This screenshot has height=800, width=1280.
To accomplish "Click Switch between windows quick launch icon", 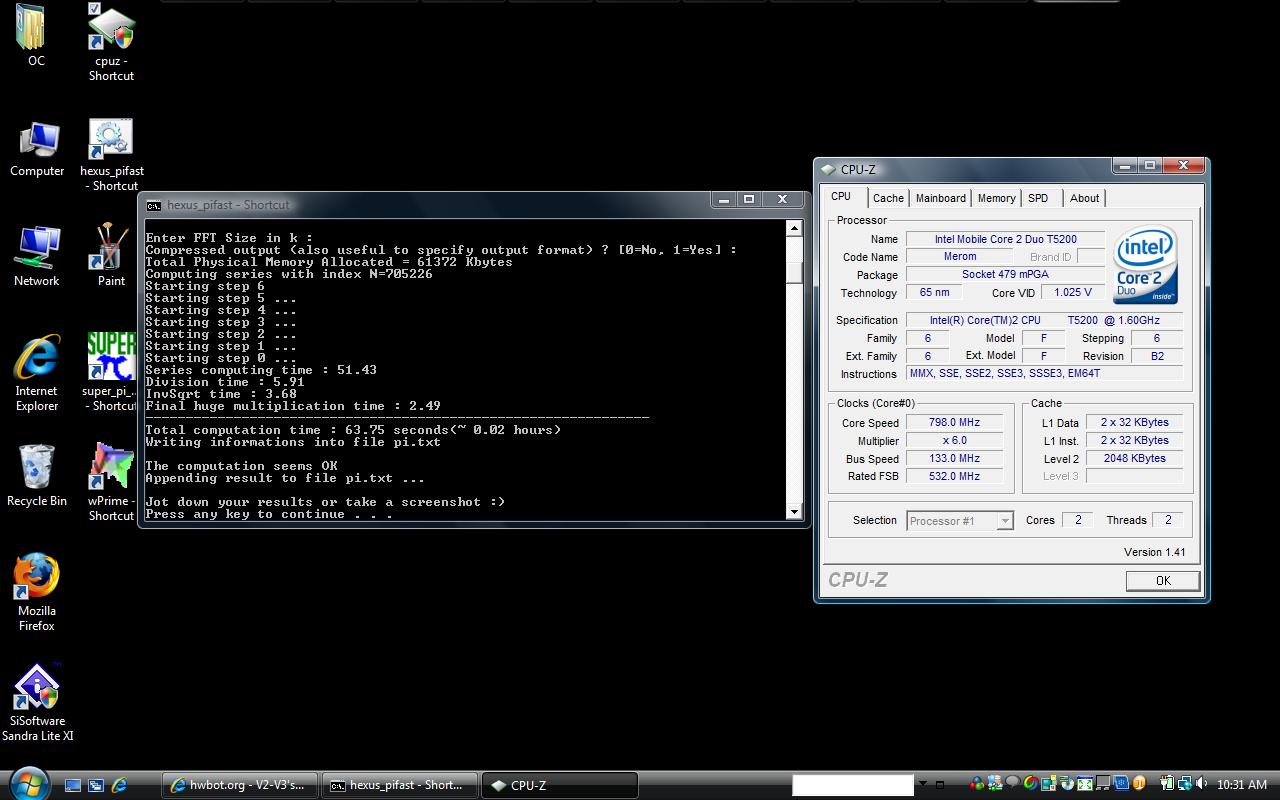I will tap(96, 786).
